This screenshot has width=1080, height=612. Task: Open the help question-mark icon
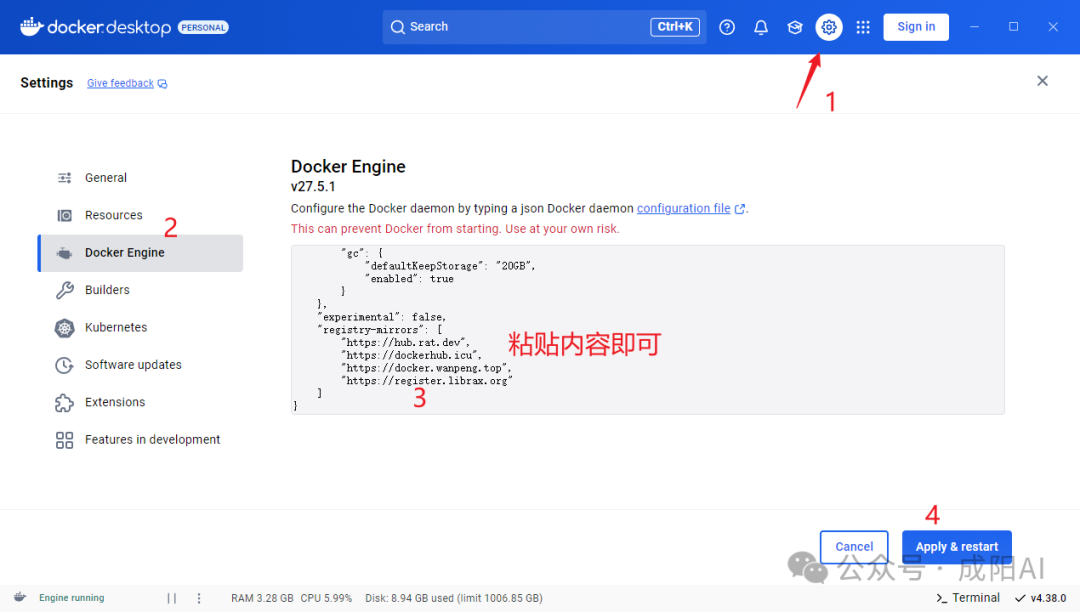pyautogui.click(x=727, y=27)
